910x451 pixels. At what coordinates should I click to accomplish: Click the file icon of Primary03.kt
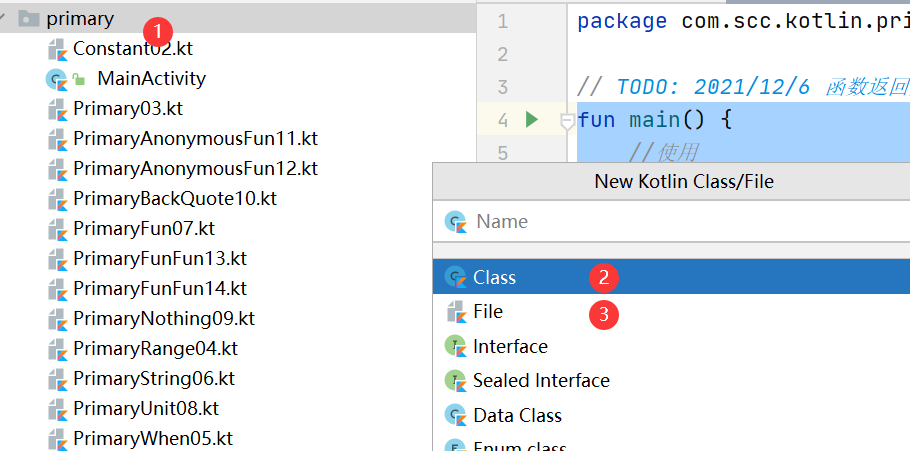point(56,109)
